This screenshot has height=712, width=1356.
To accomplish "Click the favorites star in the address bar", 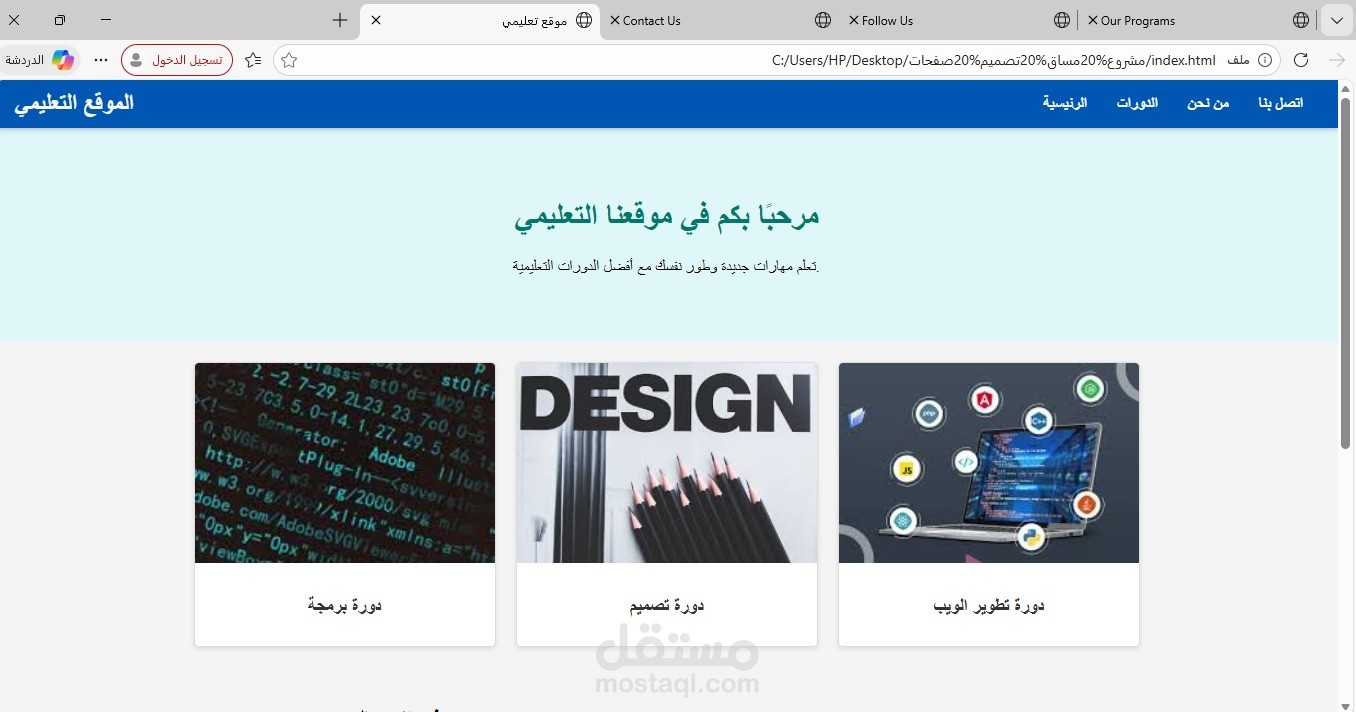I will click(x=287, y=60).
